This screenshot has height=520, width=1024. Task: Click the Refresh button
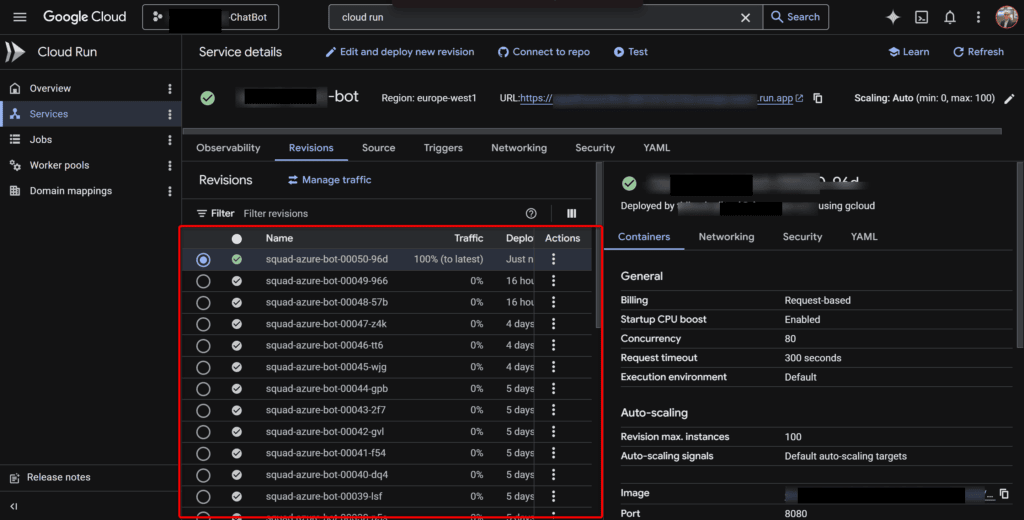coord(978,52)
